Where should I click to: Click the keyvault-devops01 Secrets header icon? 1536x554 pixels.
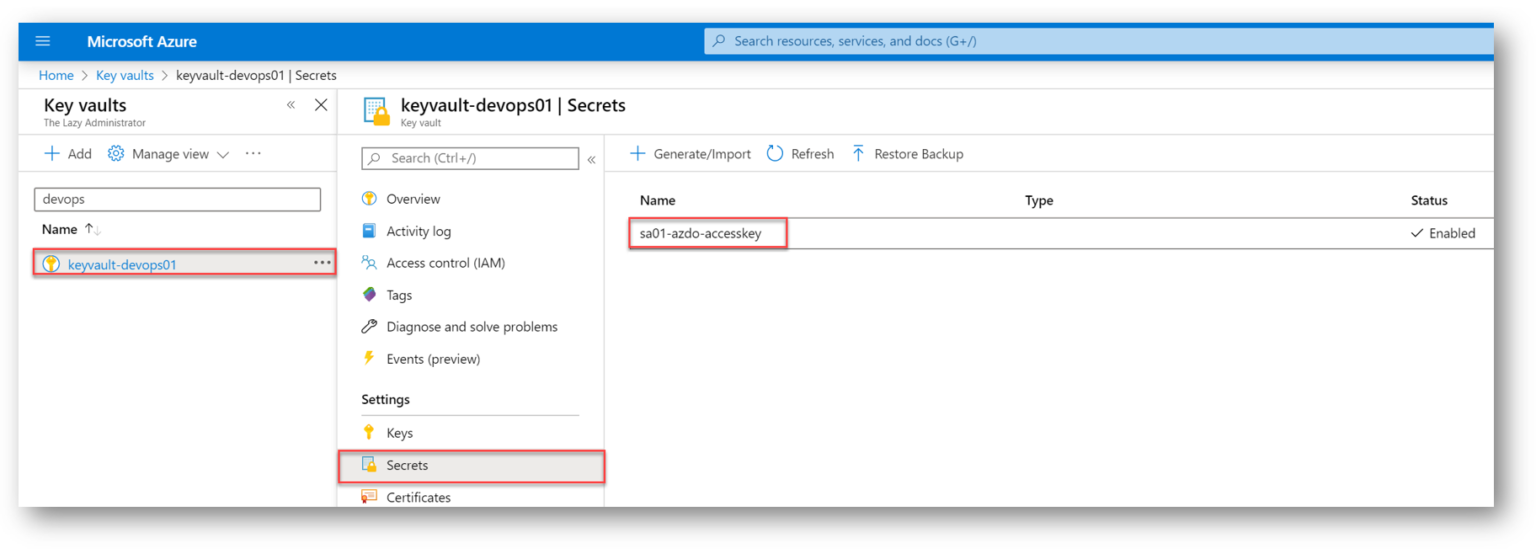pos(376,111)
